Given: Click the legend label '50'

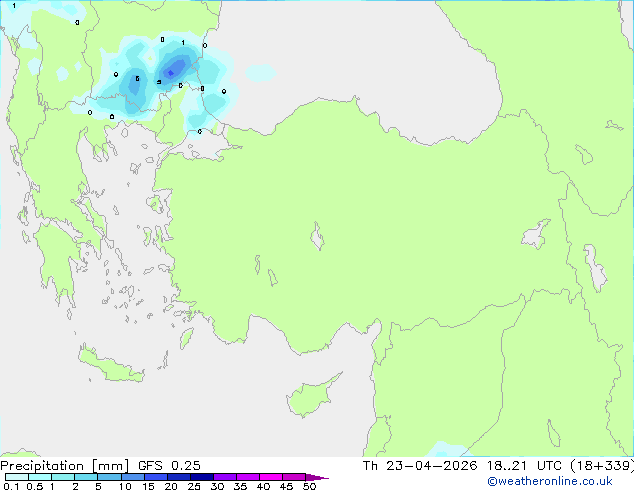Looking at the screenshot, I should pos(309,486).
